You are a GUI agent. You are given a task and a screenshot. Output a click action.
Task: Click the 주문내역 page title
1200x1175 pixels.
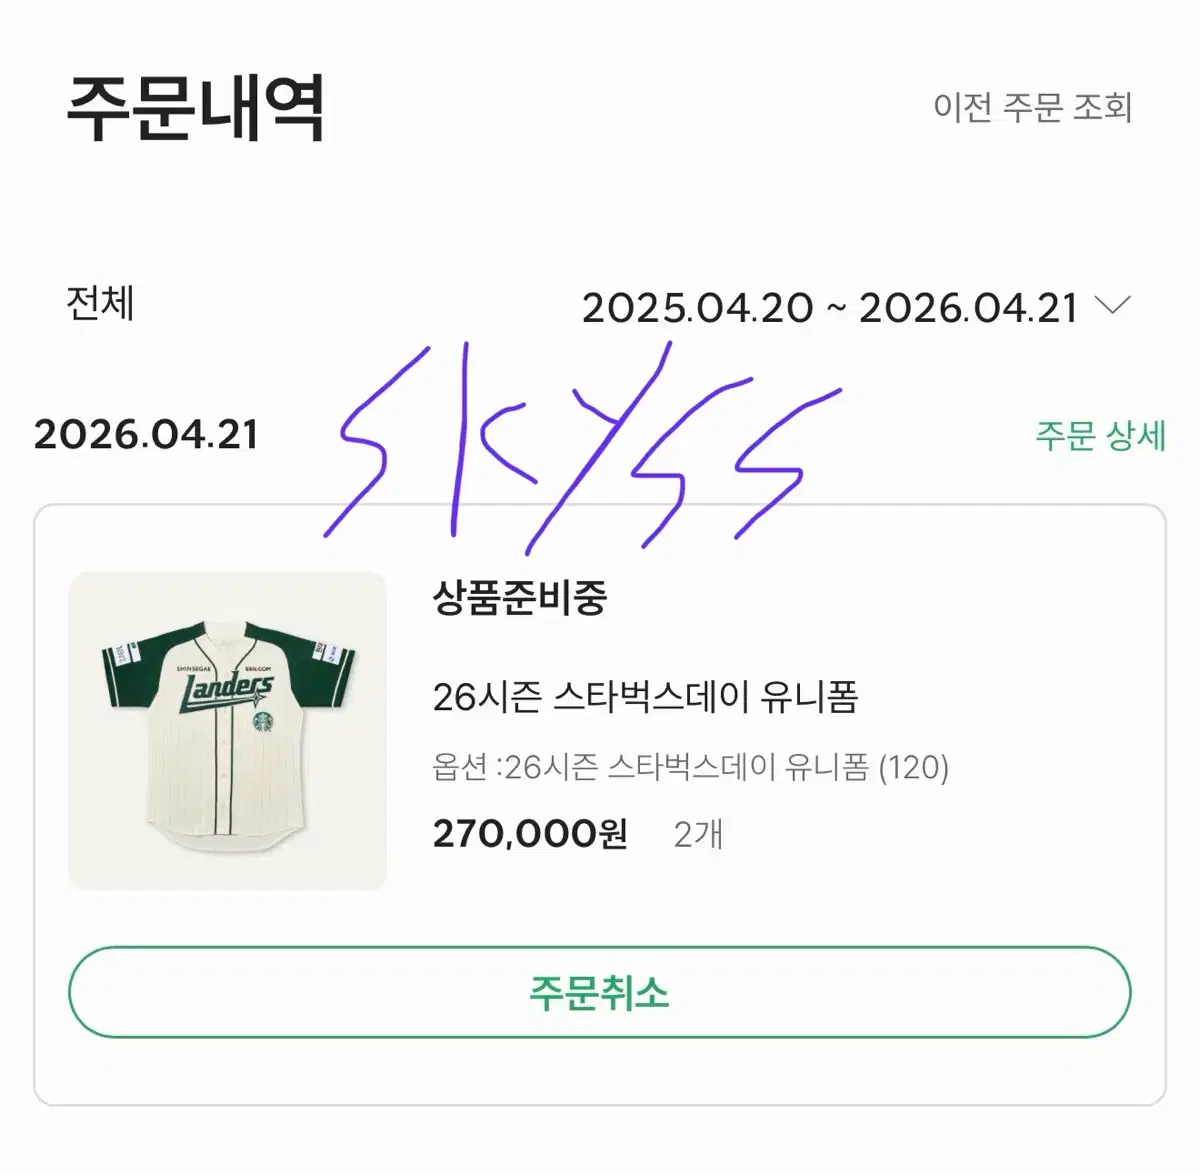point(196,107)
